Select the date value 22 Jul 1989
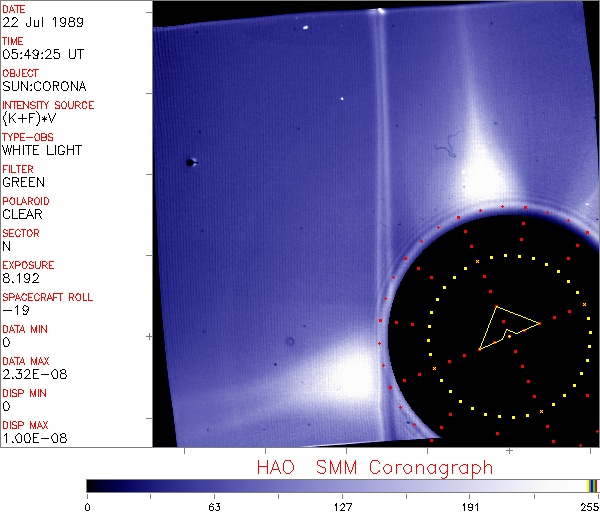 tap(43, 22)
